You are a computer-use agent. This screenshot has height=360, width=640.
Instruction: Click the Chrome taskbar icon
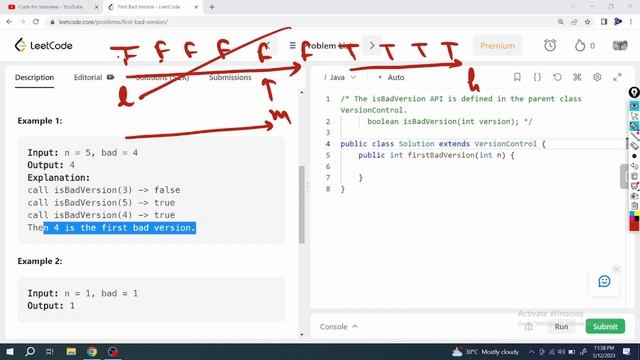tap(92, 351)
